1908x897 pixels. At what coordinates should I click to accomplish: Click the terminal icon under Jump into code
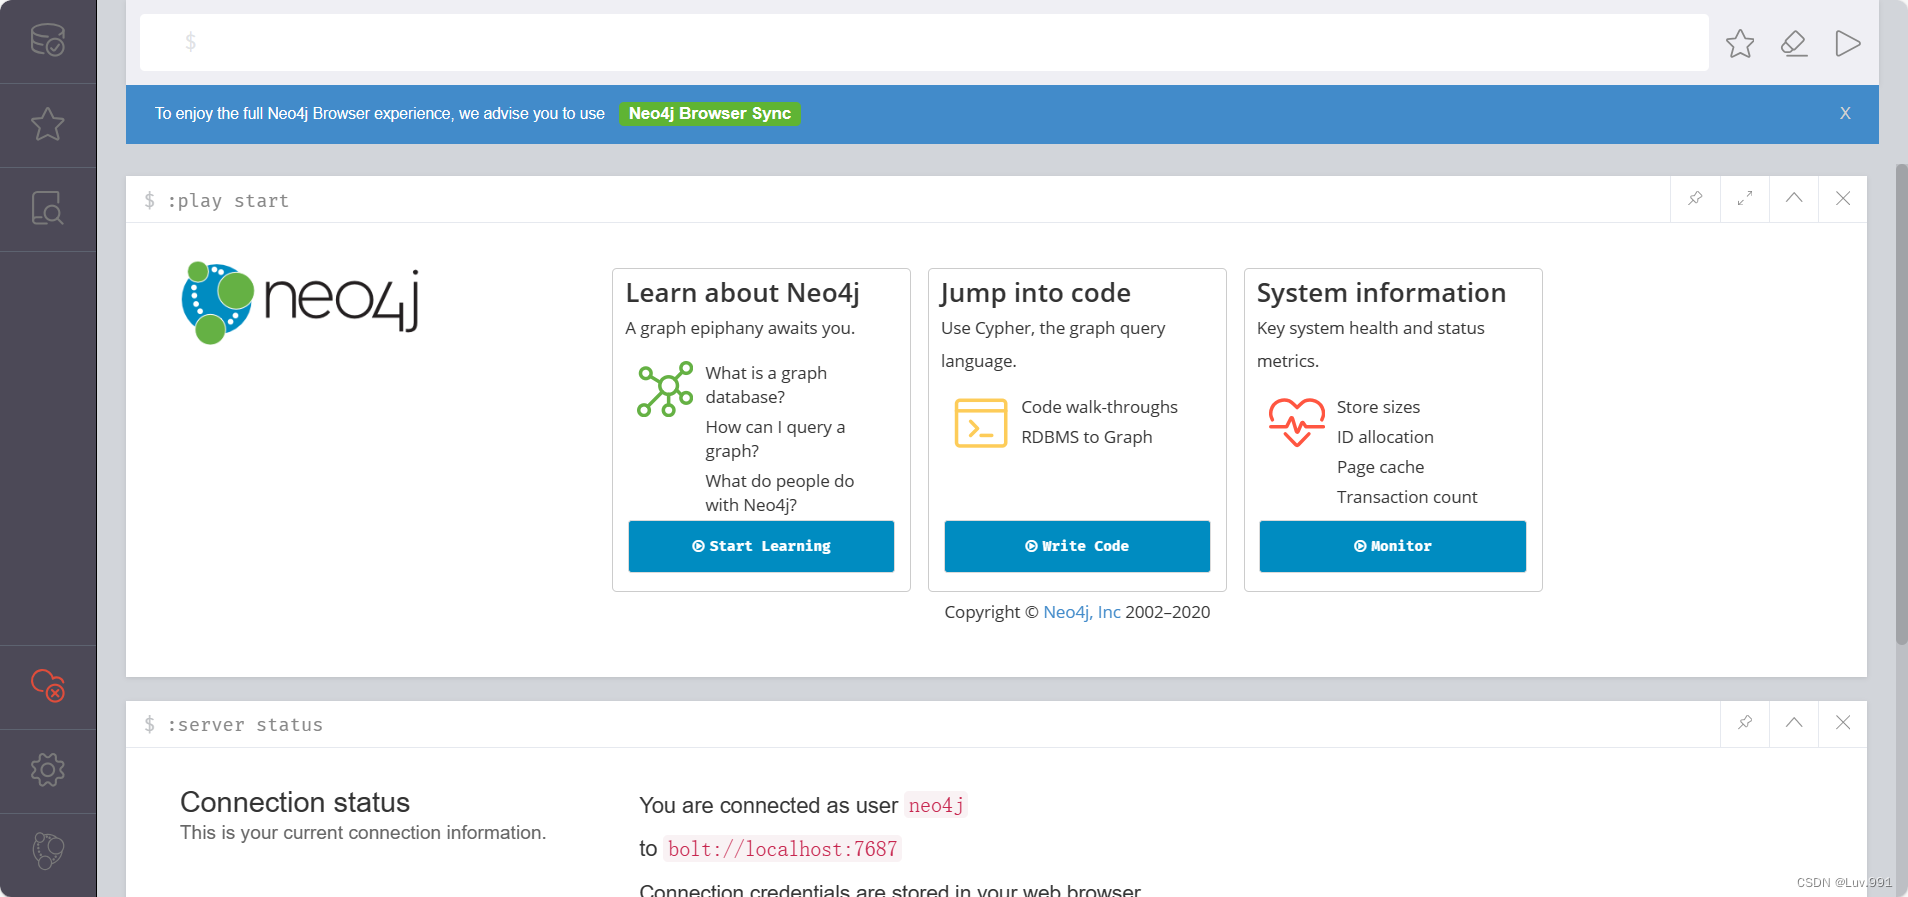click(x=981, y=423)
